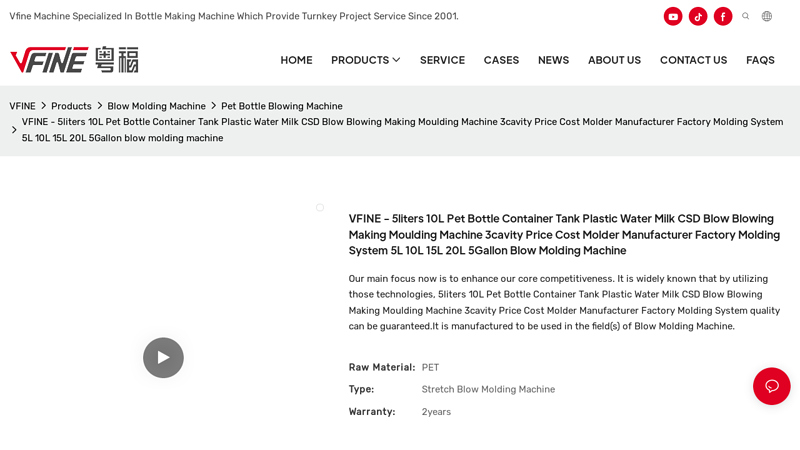Expand the PRODUCTS dropdown menu
800x450 pixels.
click(365, 60)
